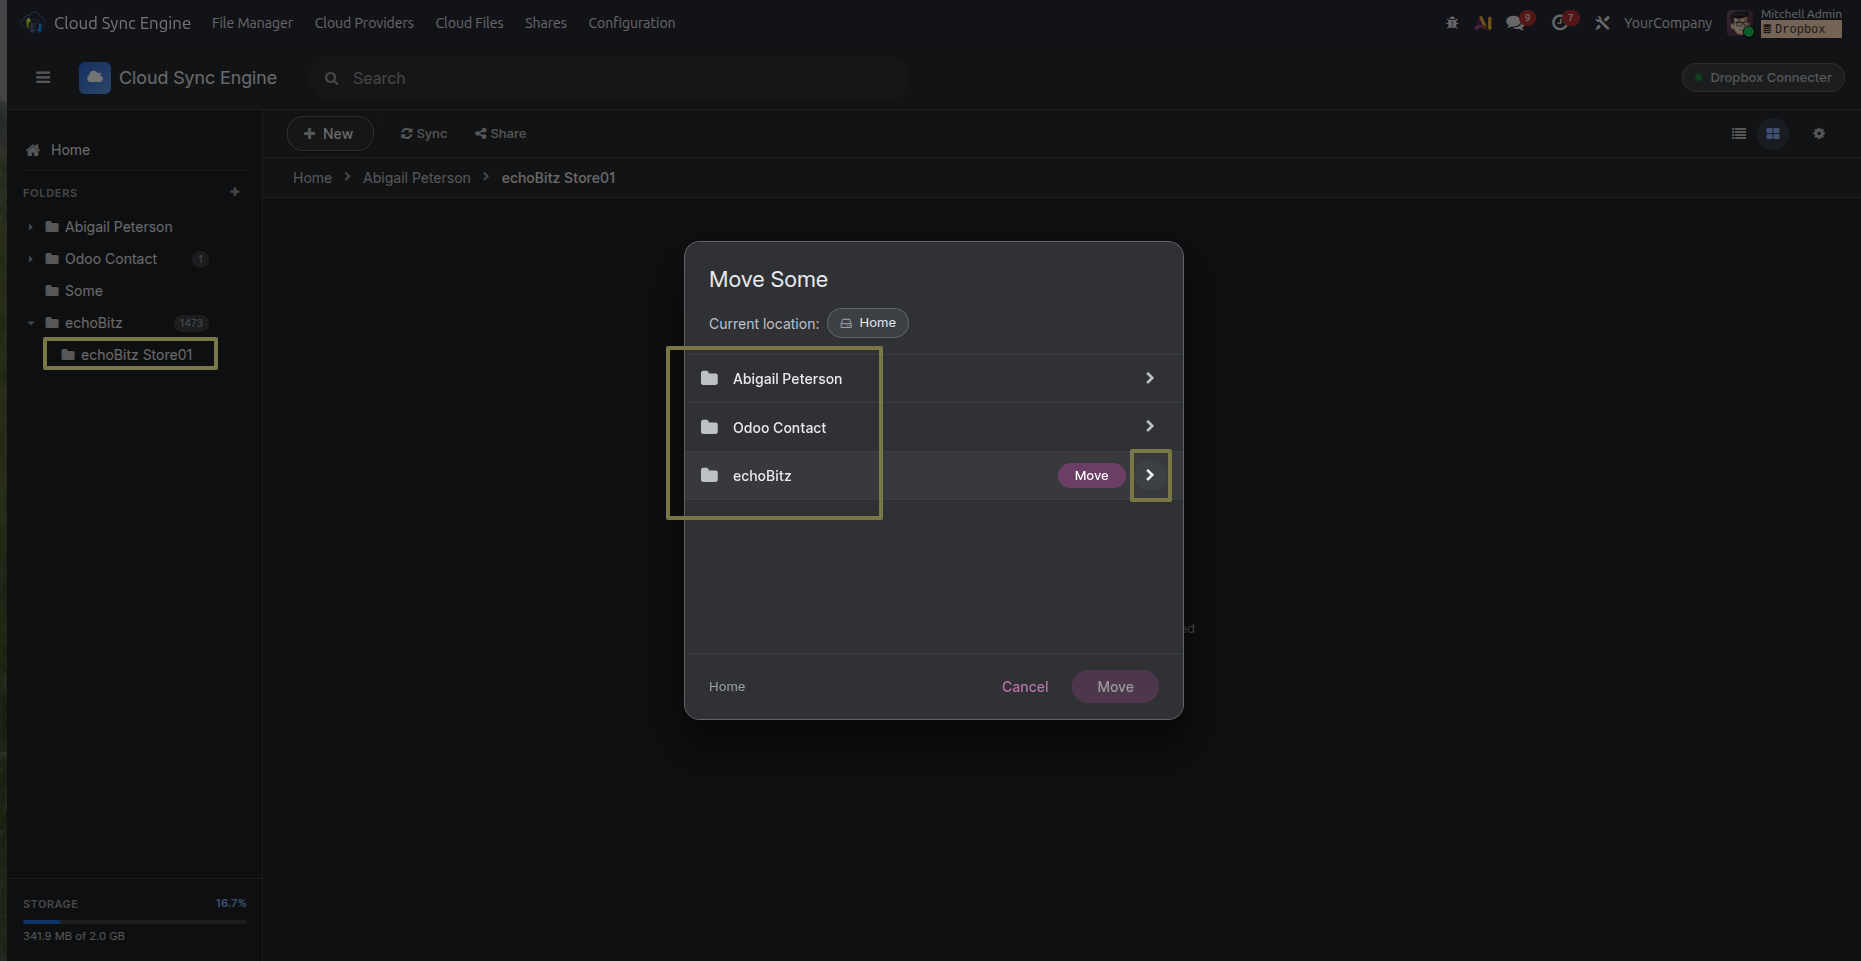1861x961 pixels.
Task: Select Some folder in sidebar
Action: (x=84, y=291)
